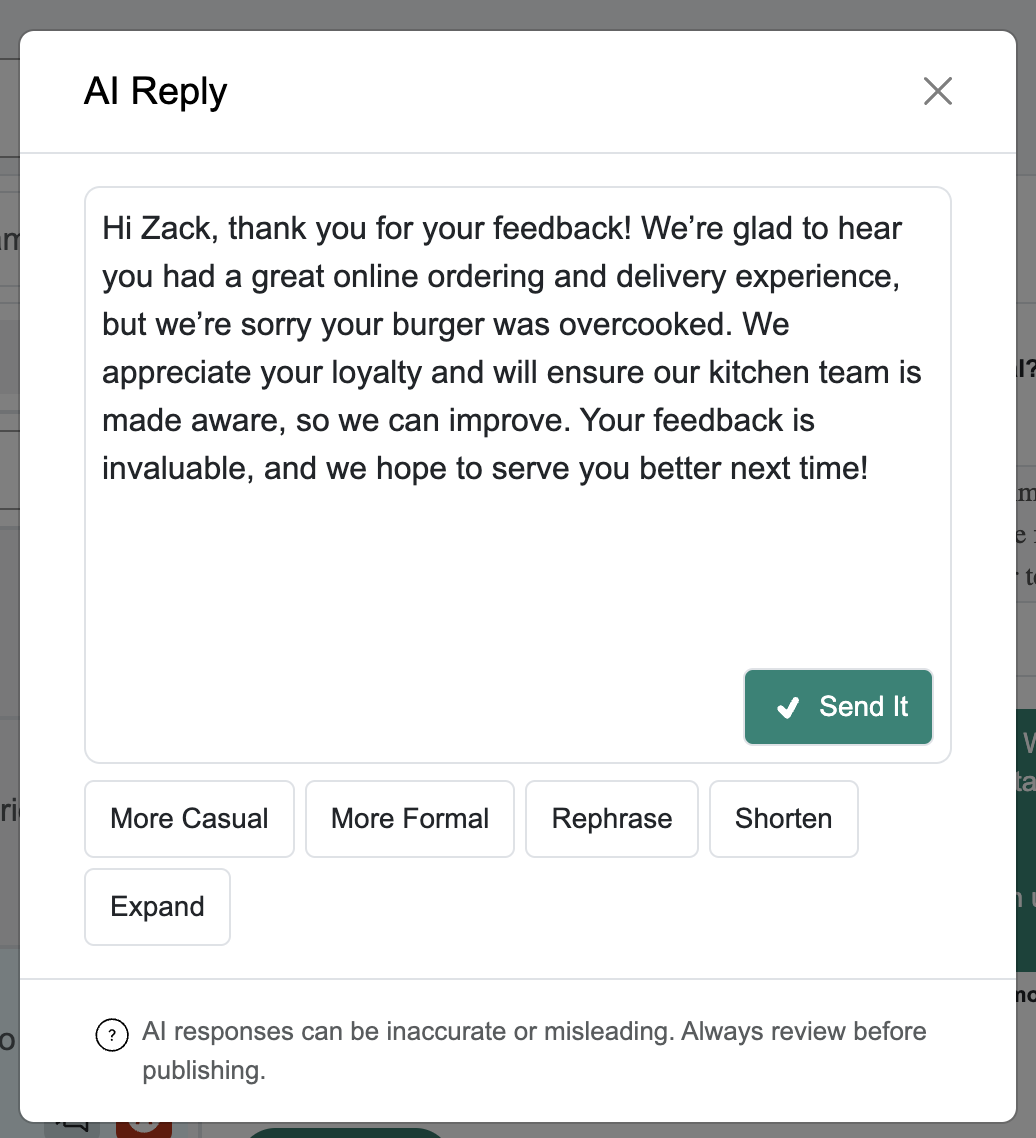This screenshot has height=1138, width=1036.
Task: Click the AI responses disclaimer text
Action: coord(534,1050)
